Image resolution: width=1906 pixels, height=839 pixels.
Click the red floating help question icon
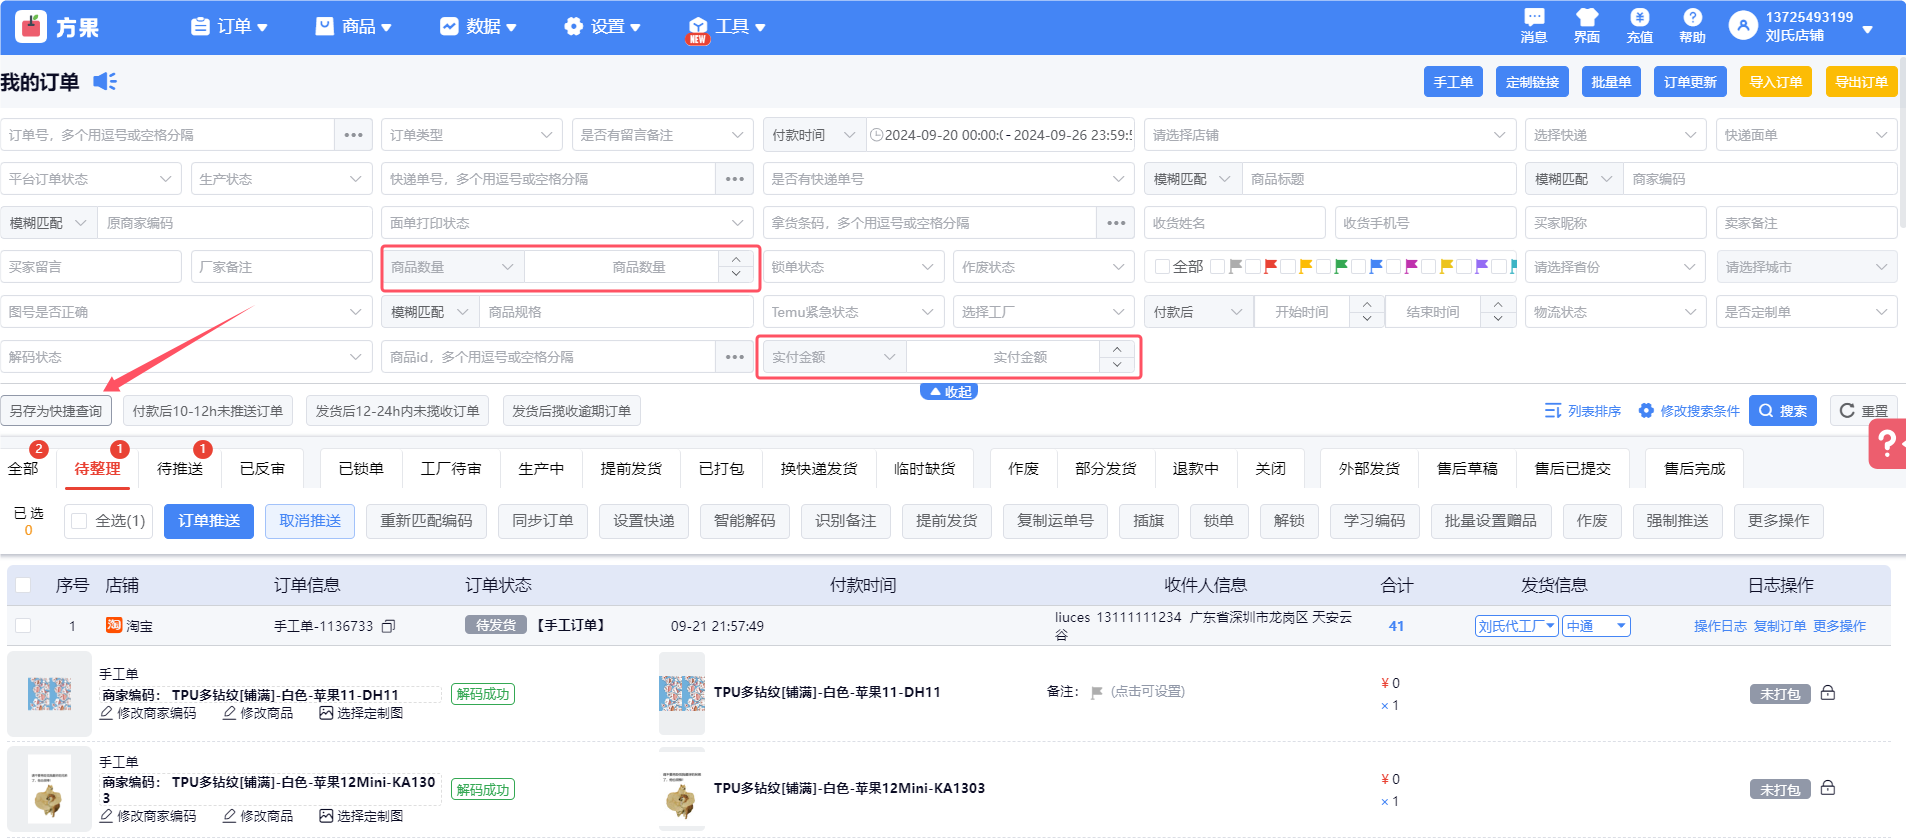pos(1887,444)
